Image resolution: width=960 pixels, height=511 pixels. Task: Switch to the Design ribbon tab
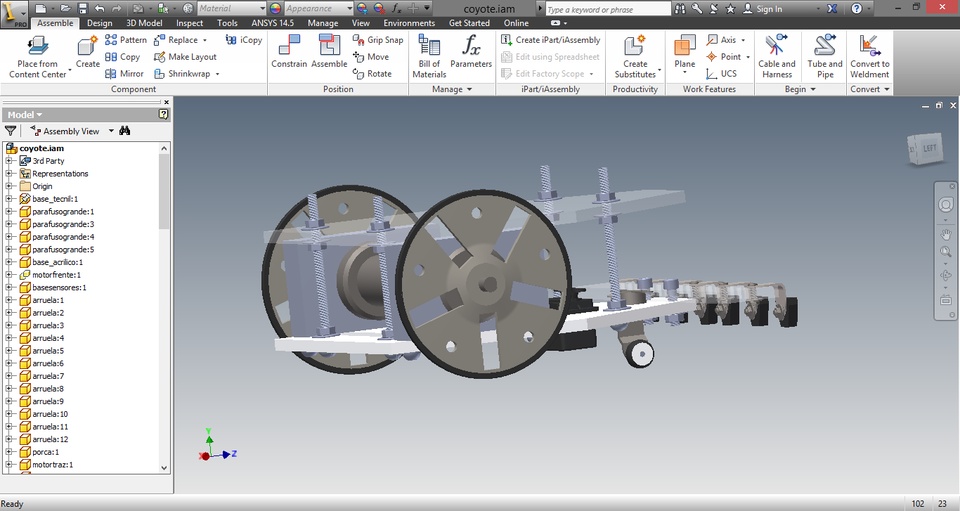(99, 23)
